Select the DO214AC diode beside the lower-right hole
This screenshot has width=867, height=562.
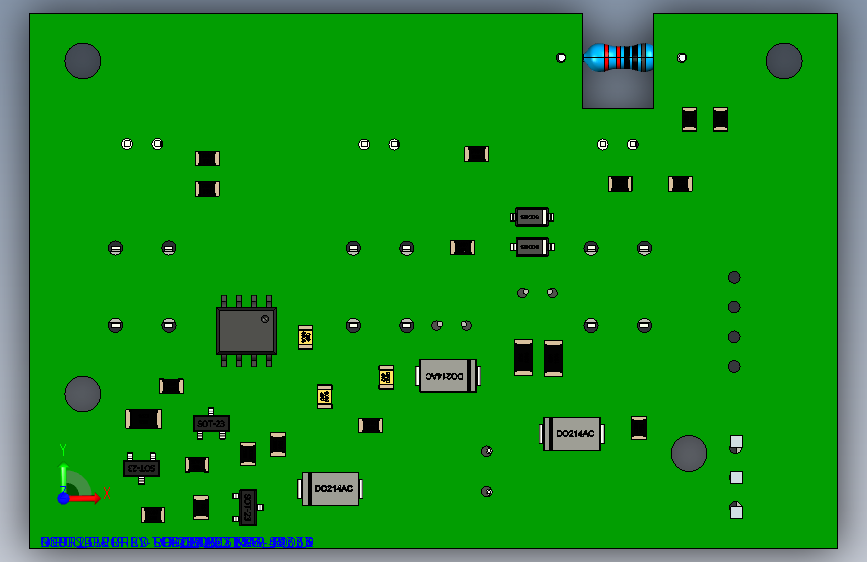coord(572,434)
